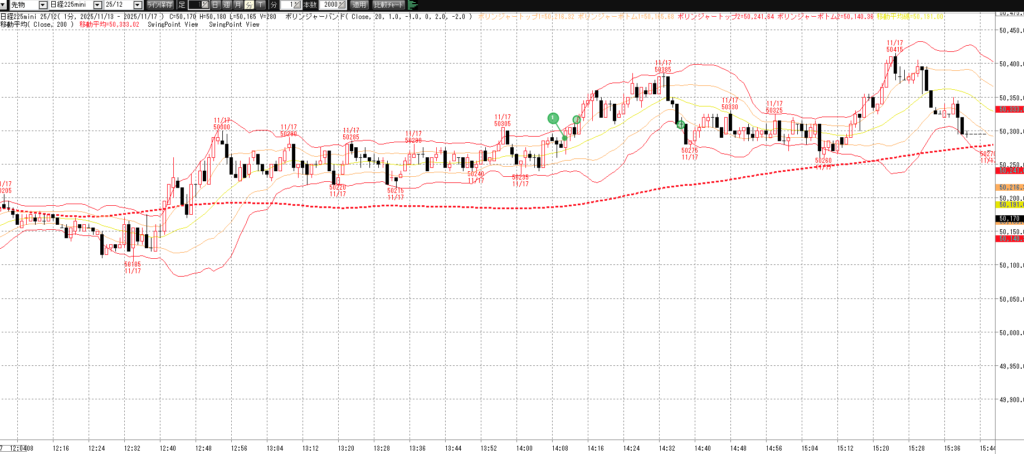The width and height of the screenshot is (1024, 454).
Task: Open the 比較チャート comparison chart
Action: (387, 5)
